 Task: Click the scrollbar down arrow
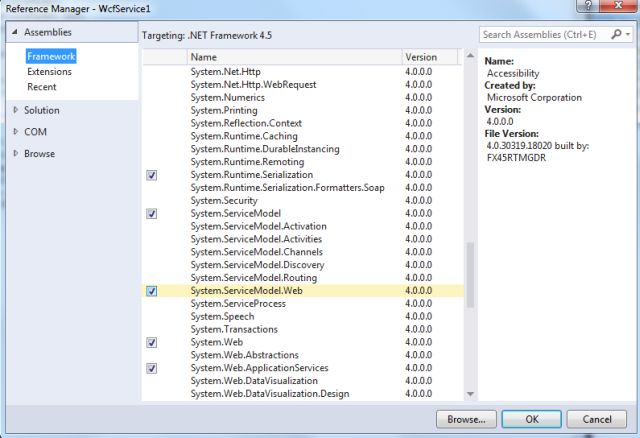click(470, 394)
